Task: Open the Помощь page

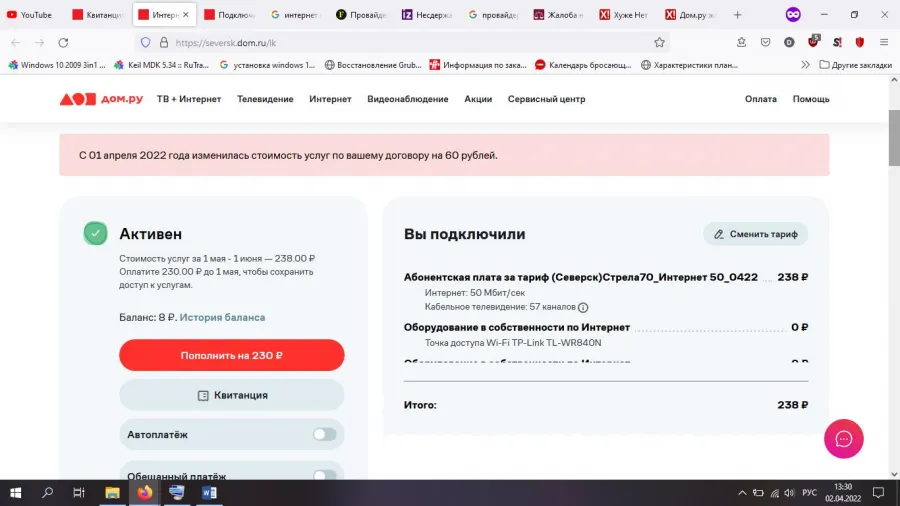Action: pos(811,99)
